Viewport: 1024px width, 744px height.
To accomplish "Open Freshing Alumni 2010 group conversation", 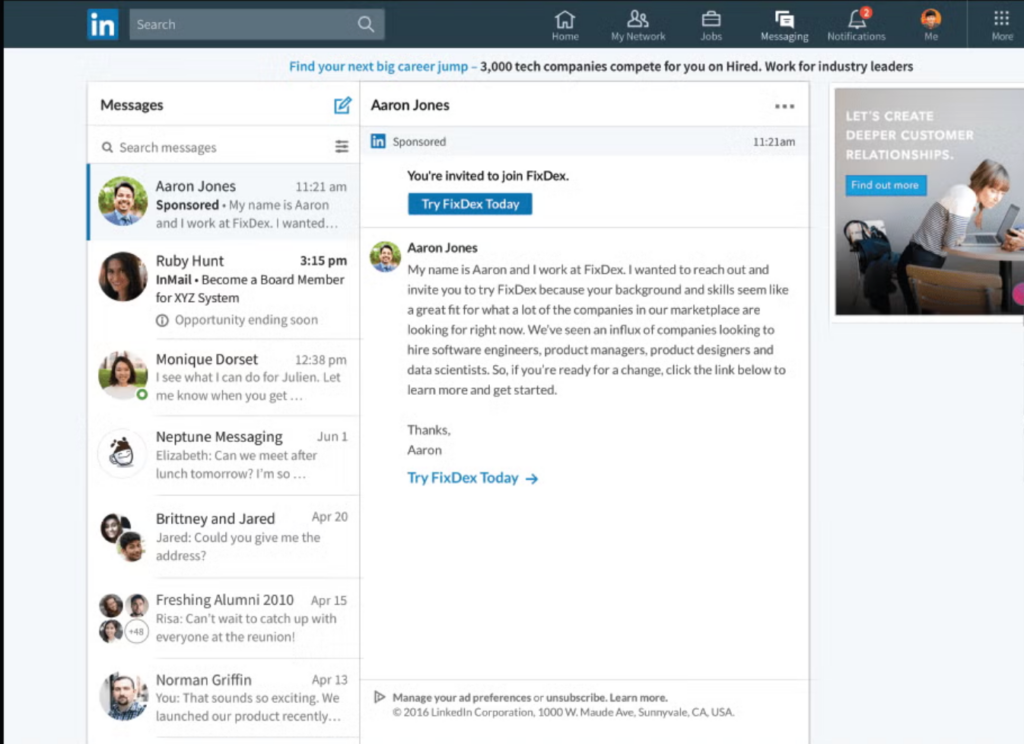I will click(x=223, y=618).
